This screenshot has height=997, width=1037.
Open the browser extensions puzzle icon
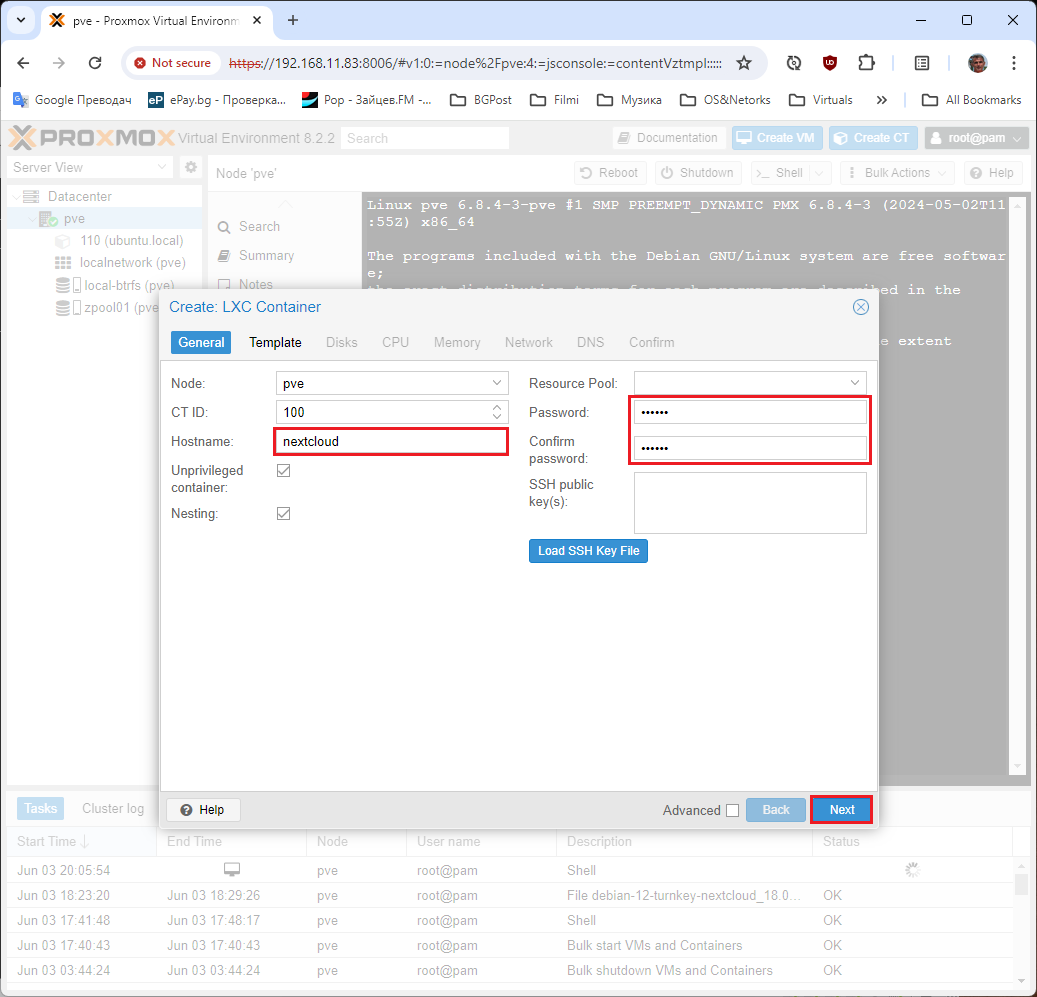click(866, 63)
